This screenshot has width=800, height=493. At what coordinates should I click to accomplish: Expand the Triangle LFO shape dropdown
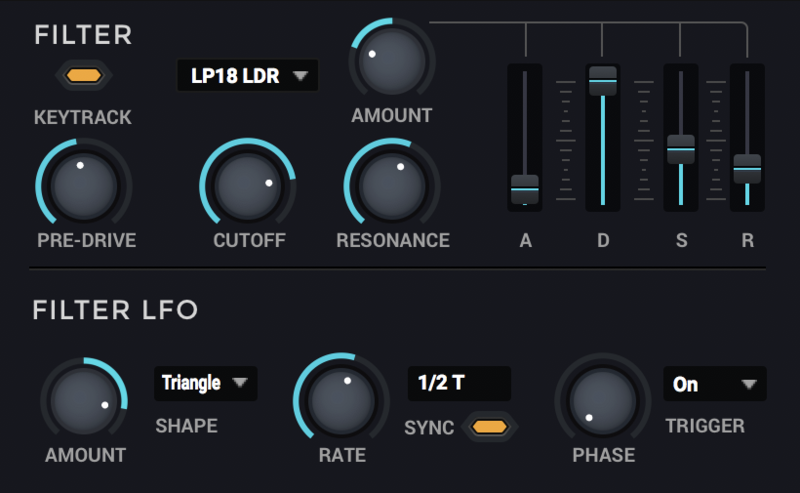tap(205, 383)
